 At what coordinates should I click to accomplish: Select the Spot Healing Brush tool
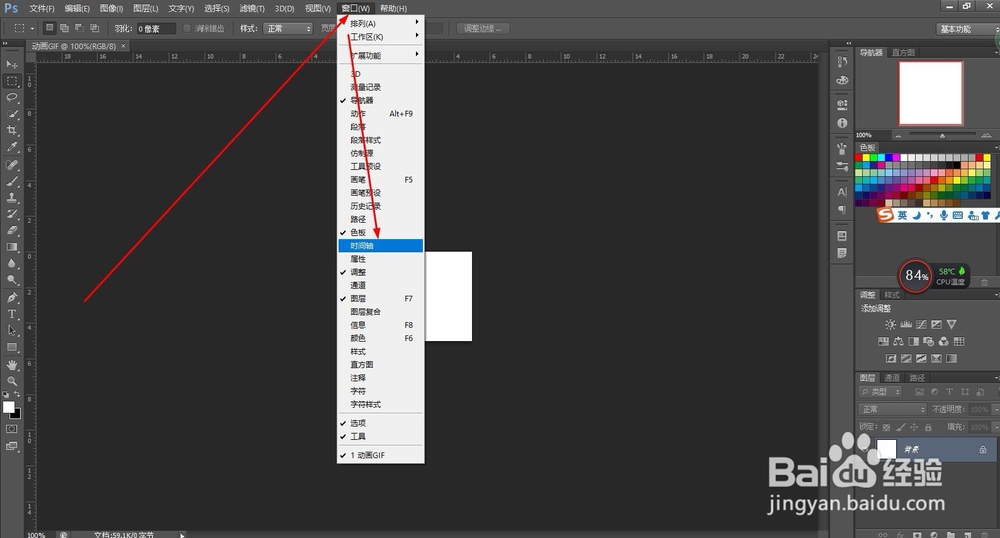click(11, 165)
